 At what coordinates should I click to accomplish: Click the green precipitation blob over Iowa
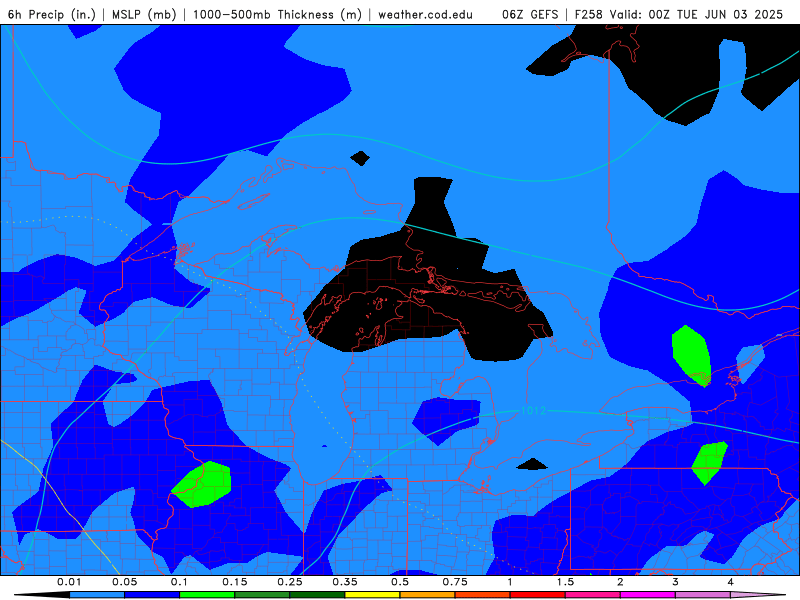(x=202, y=485)
